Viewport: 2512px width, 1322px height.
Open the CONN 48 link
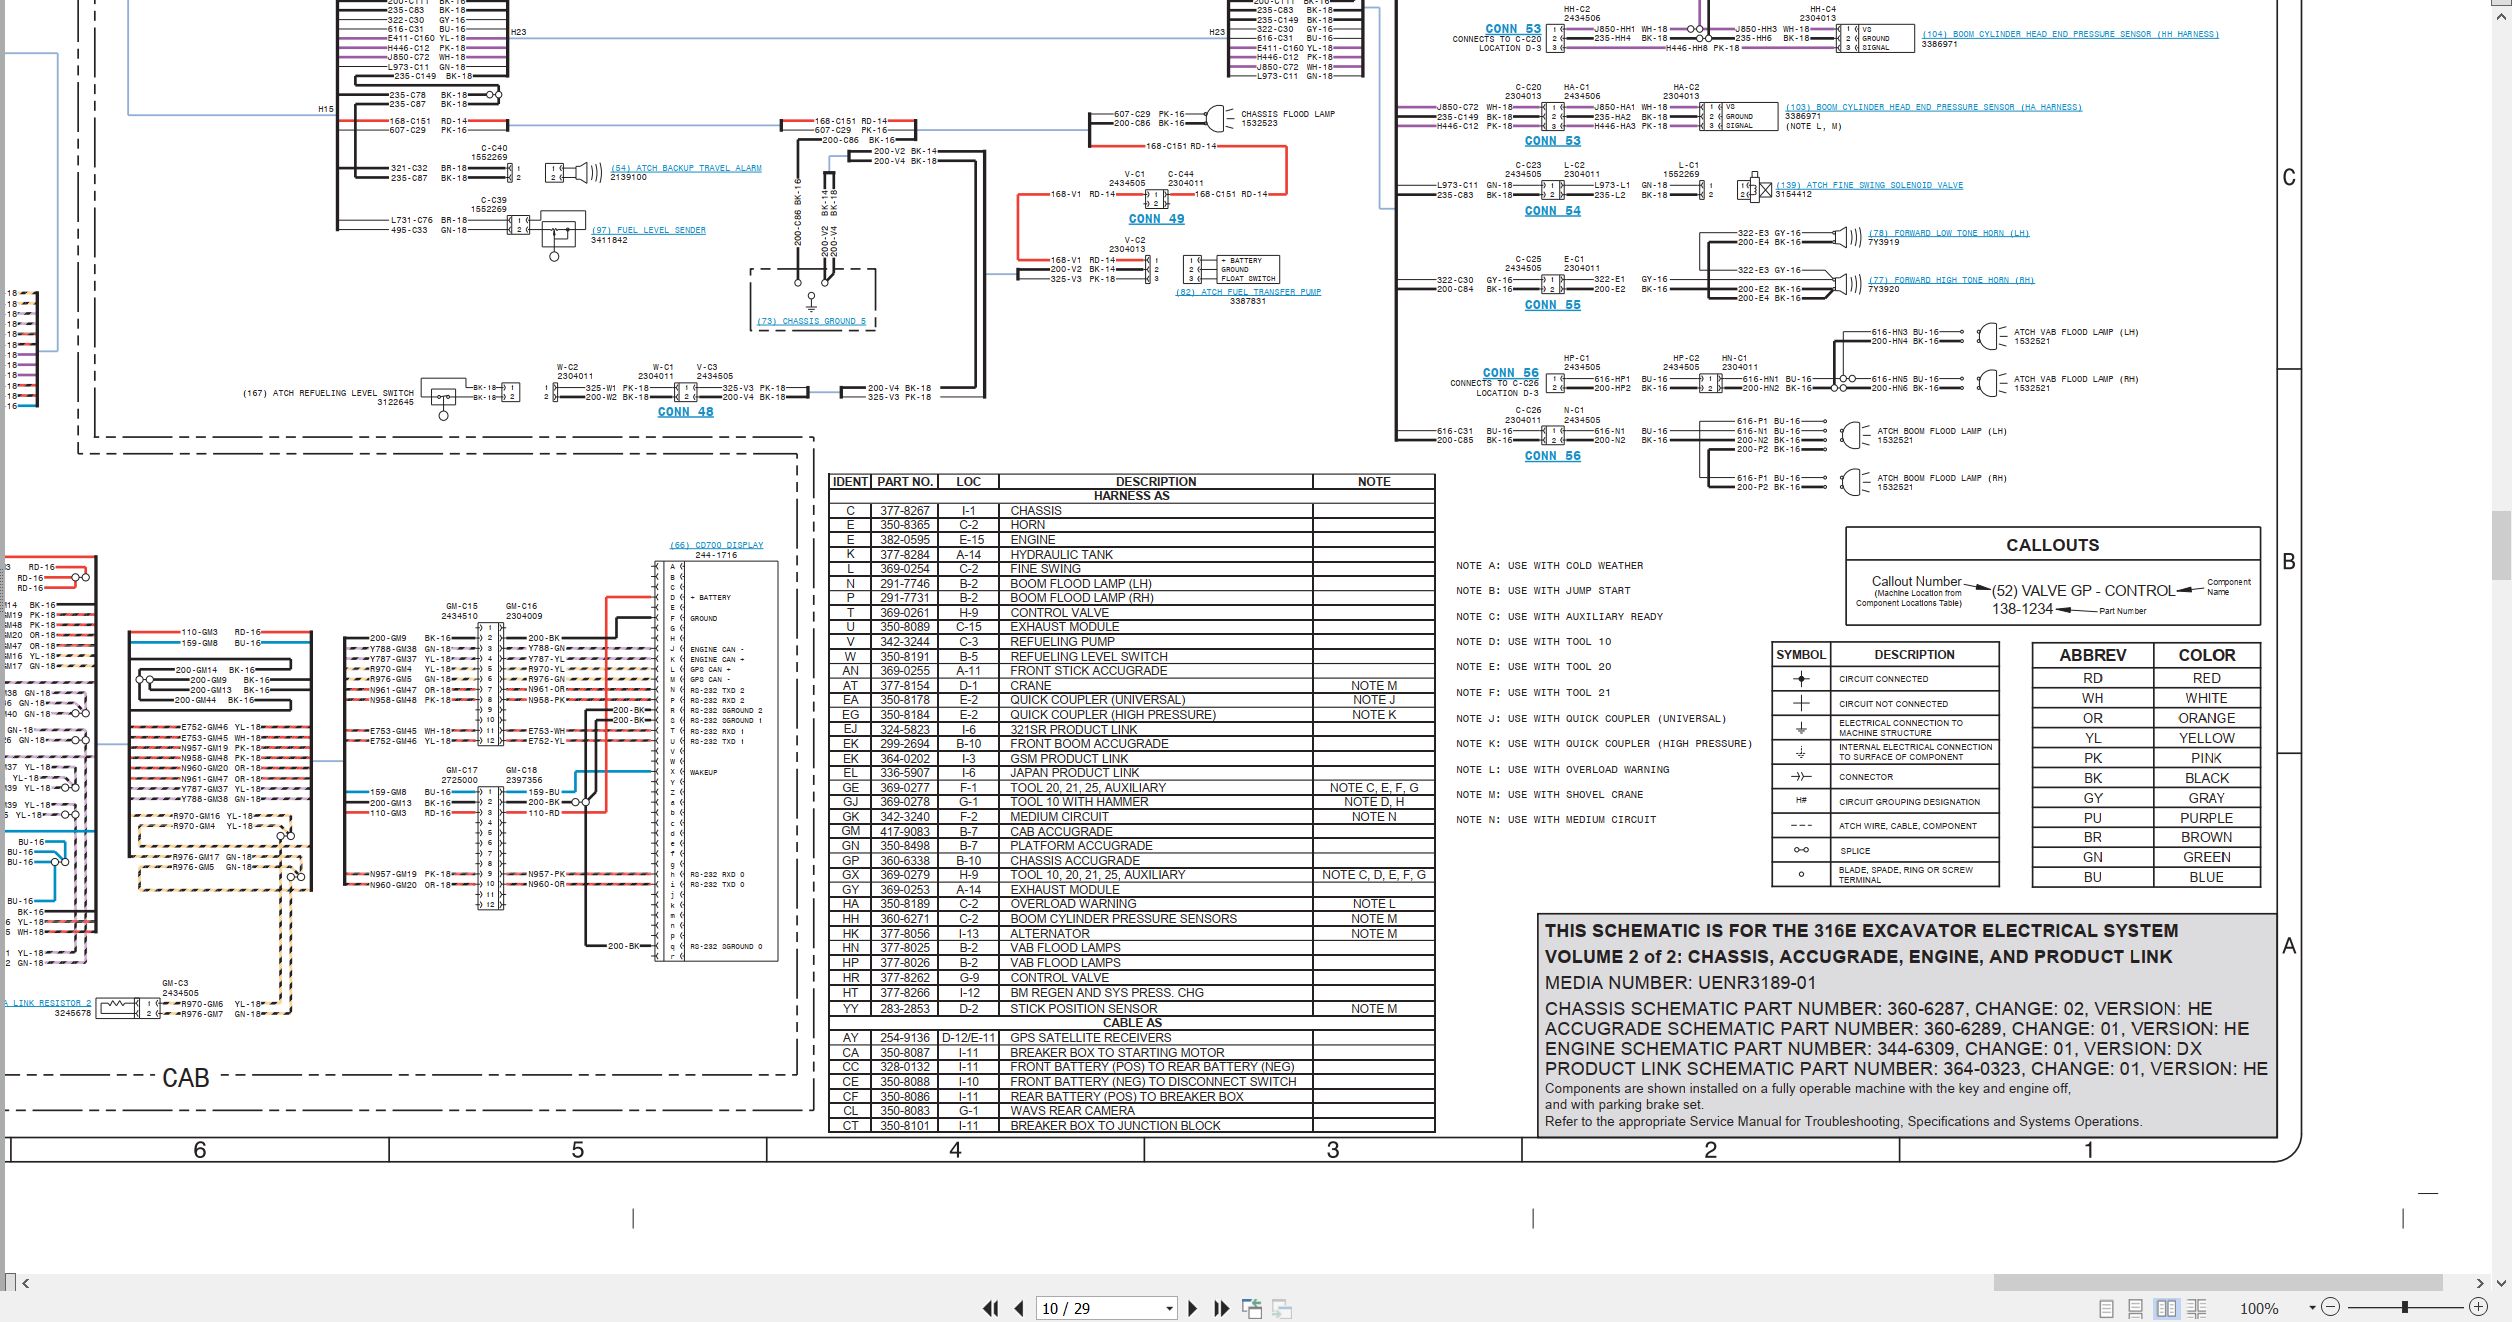click(685, 412)
